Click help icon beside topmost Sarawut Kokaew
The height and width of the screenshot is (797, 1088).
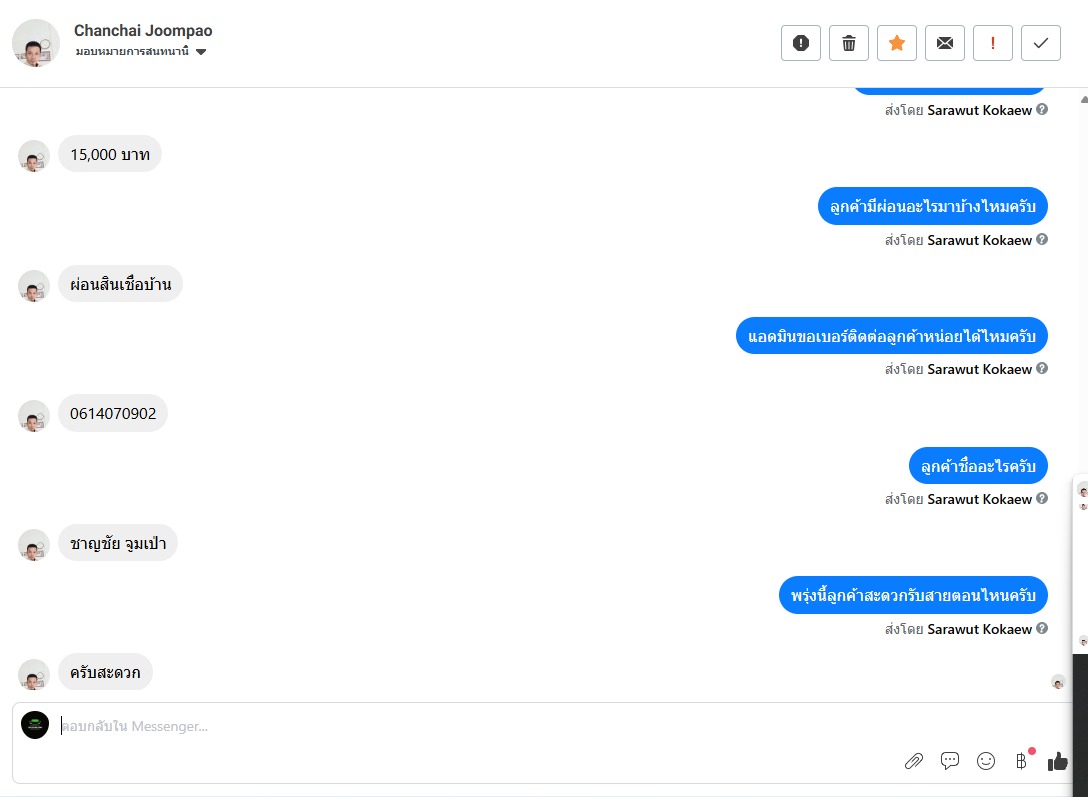pos(1042,109)
